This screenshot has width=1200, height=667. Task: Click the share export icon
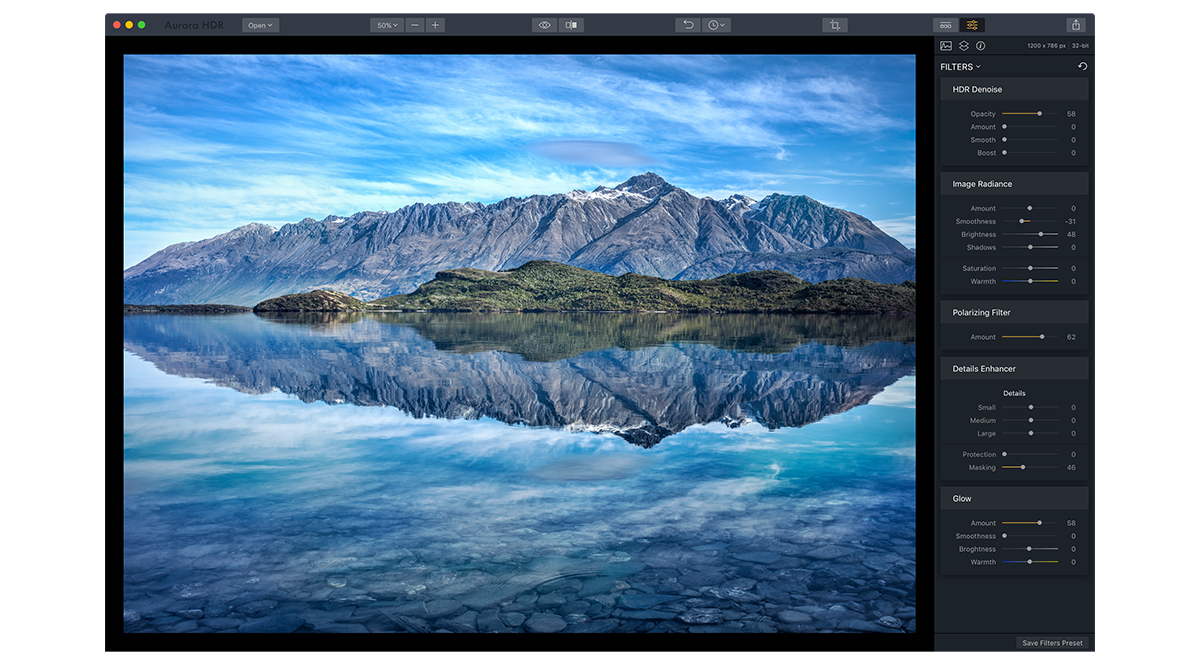click(1076, 25)
